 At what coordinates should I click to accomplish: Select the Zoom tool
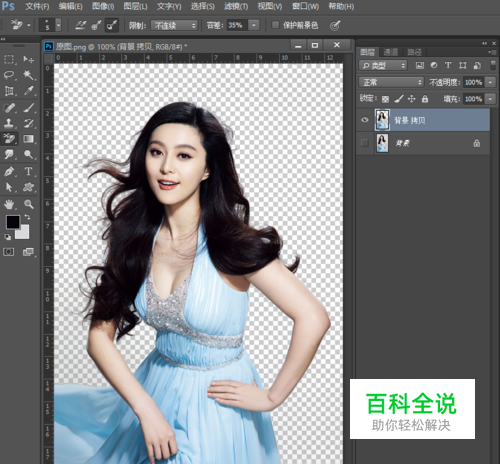[28, 204]
